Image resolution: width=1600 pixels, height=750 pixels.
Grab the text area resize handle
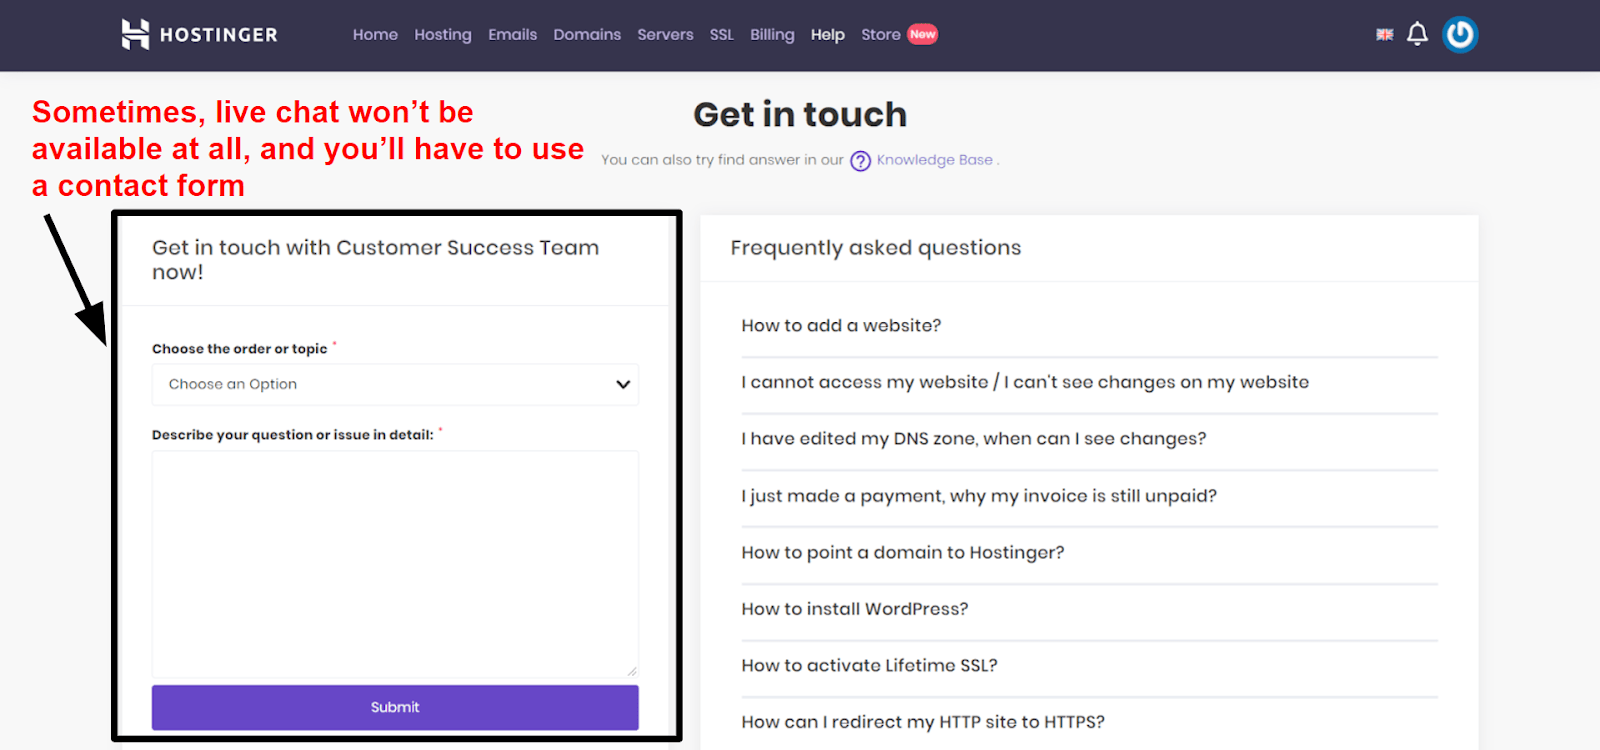point(632,671)
